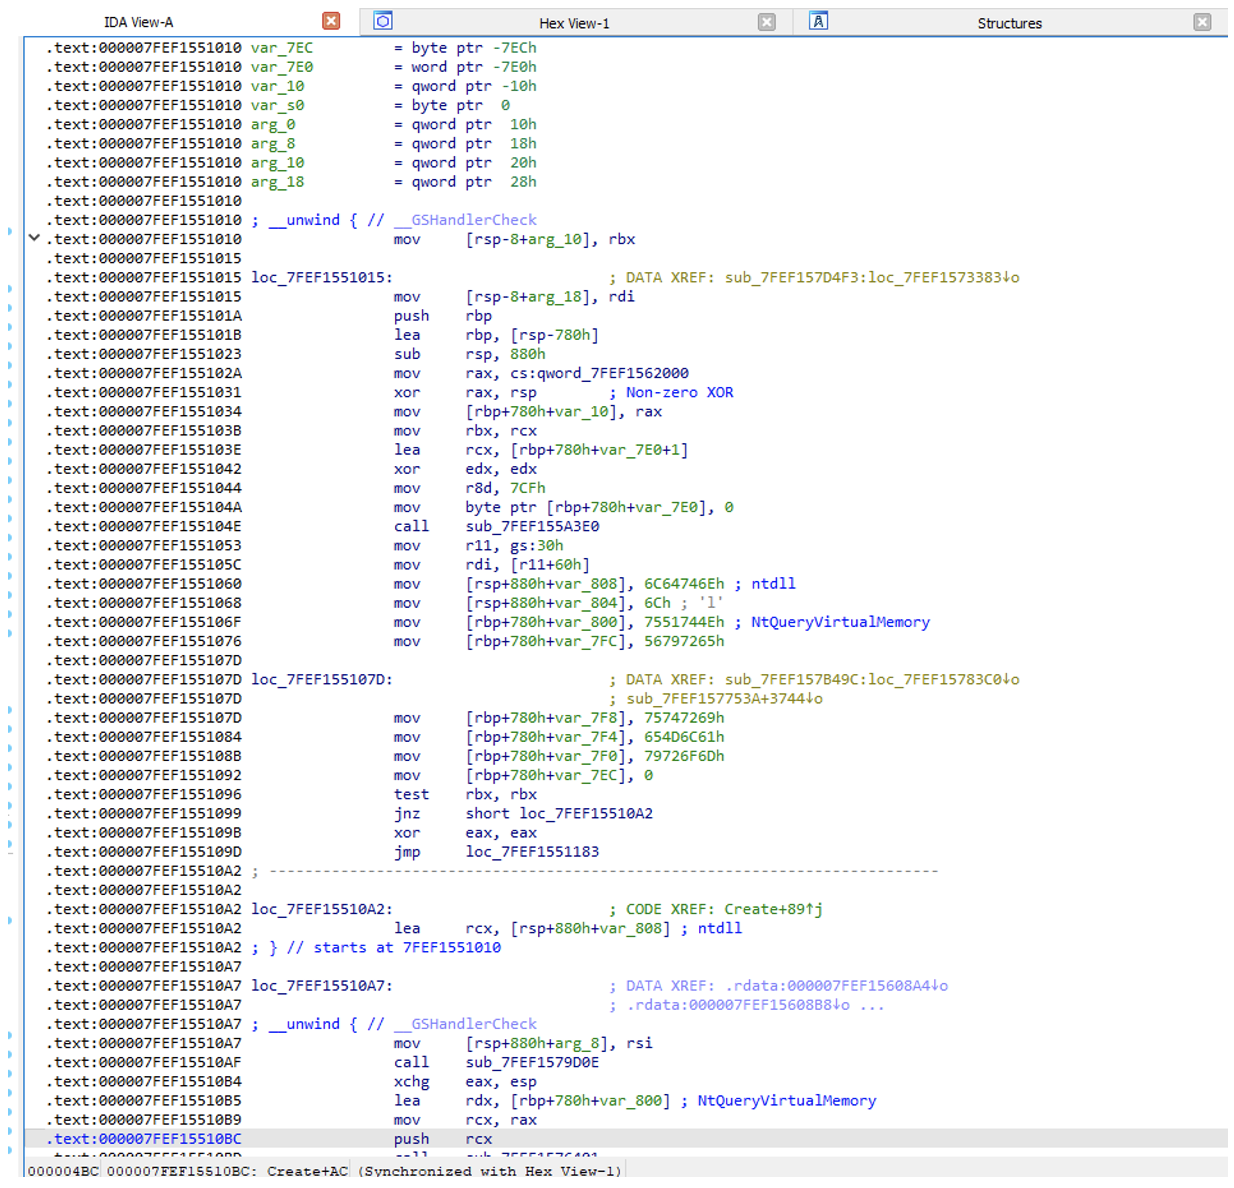This screenshot has height=1188, width=1234.
Task: Click the call target sub_7FEF155A3E0
Action: (532, 526)
